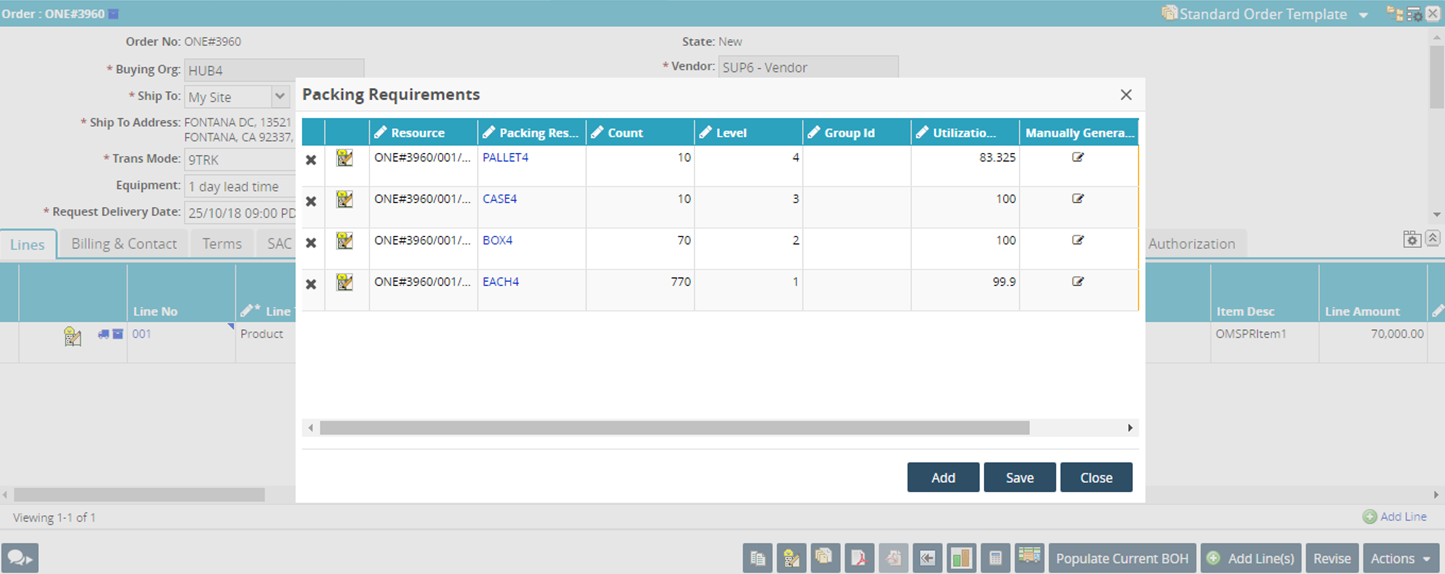Image resolution: width=1445 pixels, height=574 pixels.
Task: Click Populate Current BOH button
Action: pyautogui.click(x=1122, y=558)
